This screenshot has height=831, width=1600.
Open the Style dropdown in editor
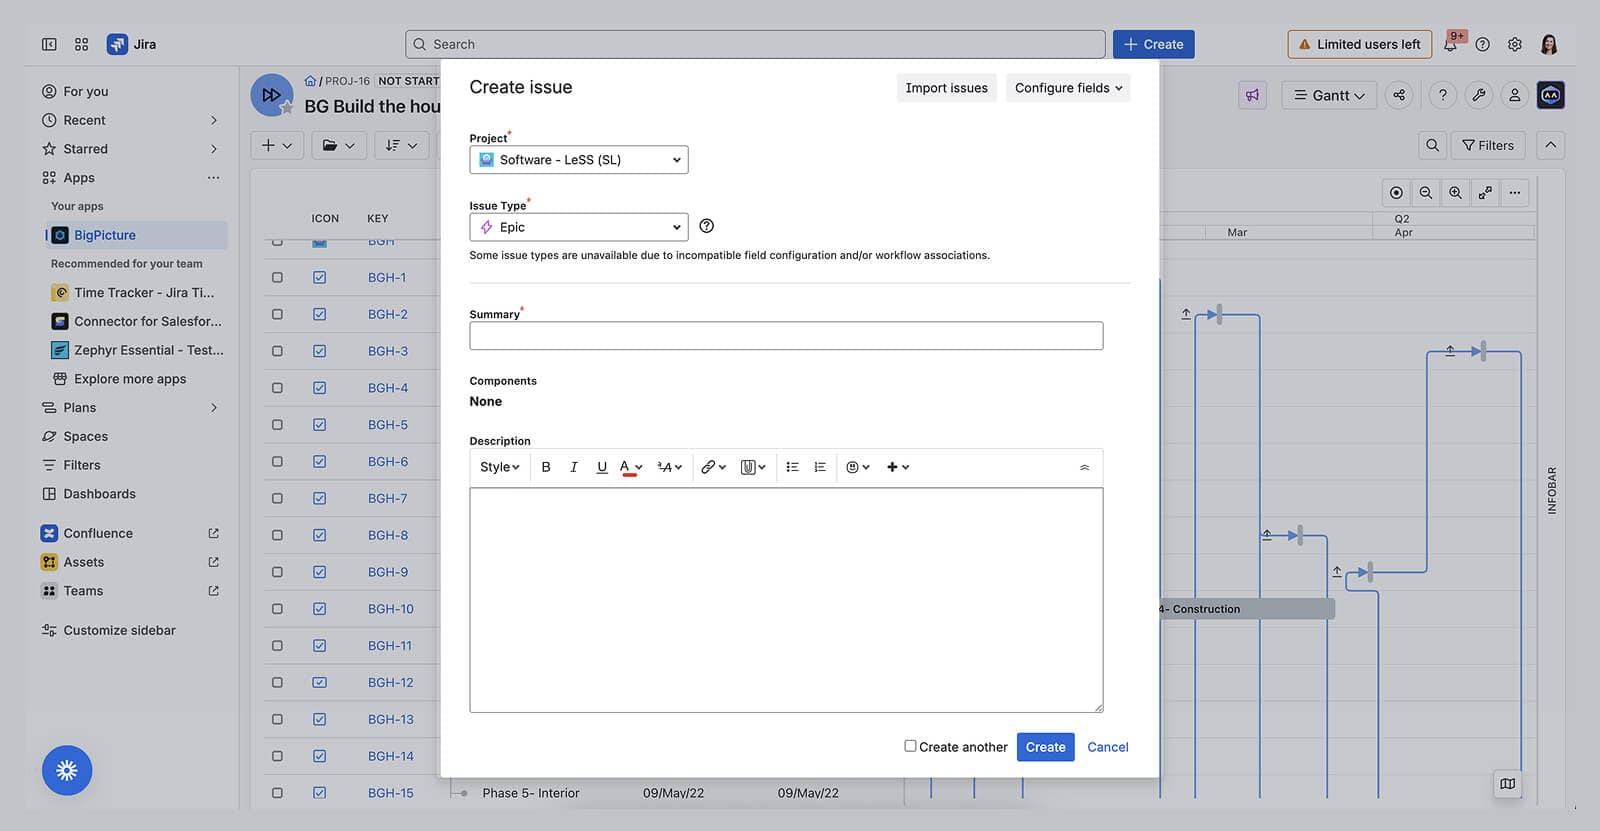[499, 467]
